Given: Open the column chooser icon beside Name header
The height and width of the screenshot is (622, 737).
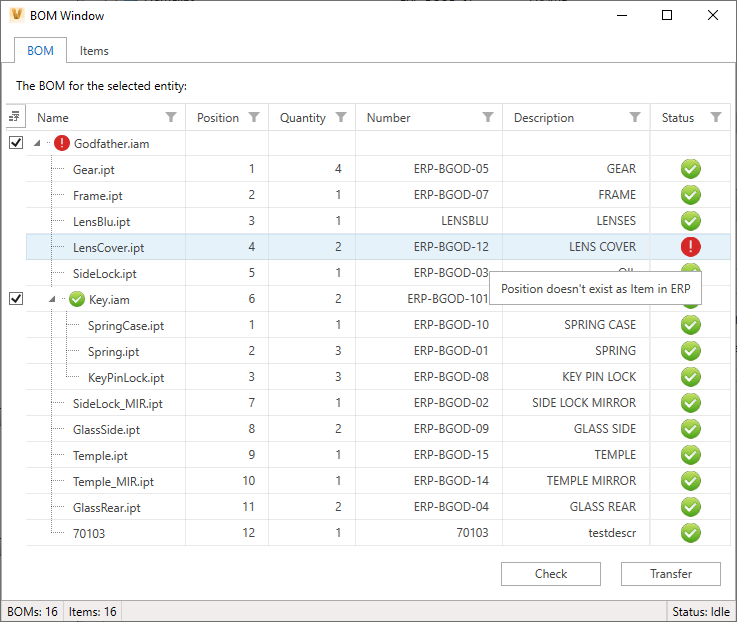Looking at the screenshot, I should coord(15,116).
